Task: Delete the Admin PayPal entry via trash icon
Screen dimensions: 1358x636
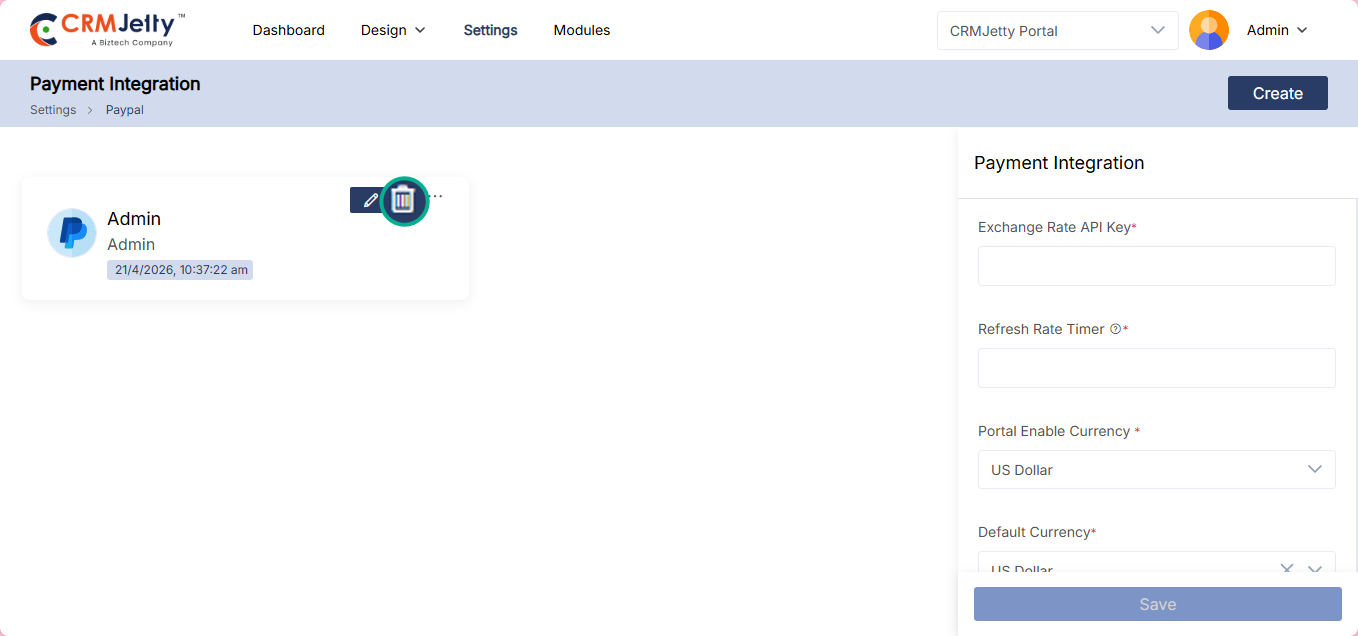Action: (x=403, y=200)
